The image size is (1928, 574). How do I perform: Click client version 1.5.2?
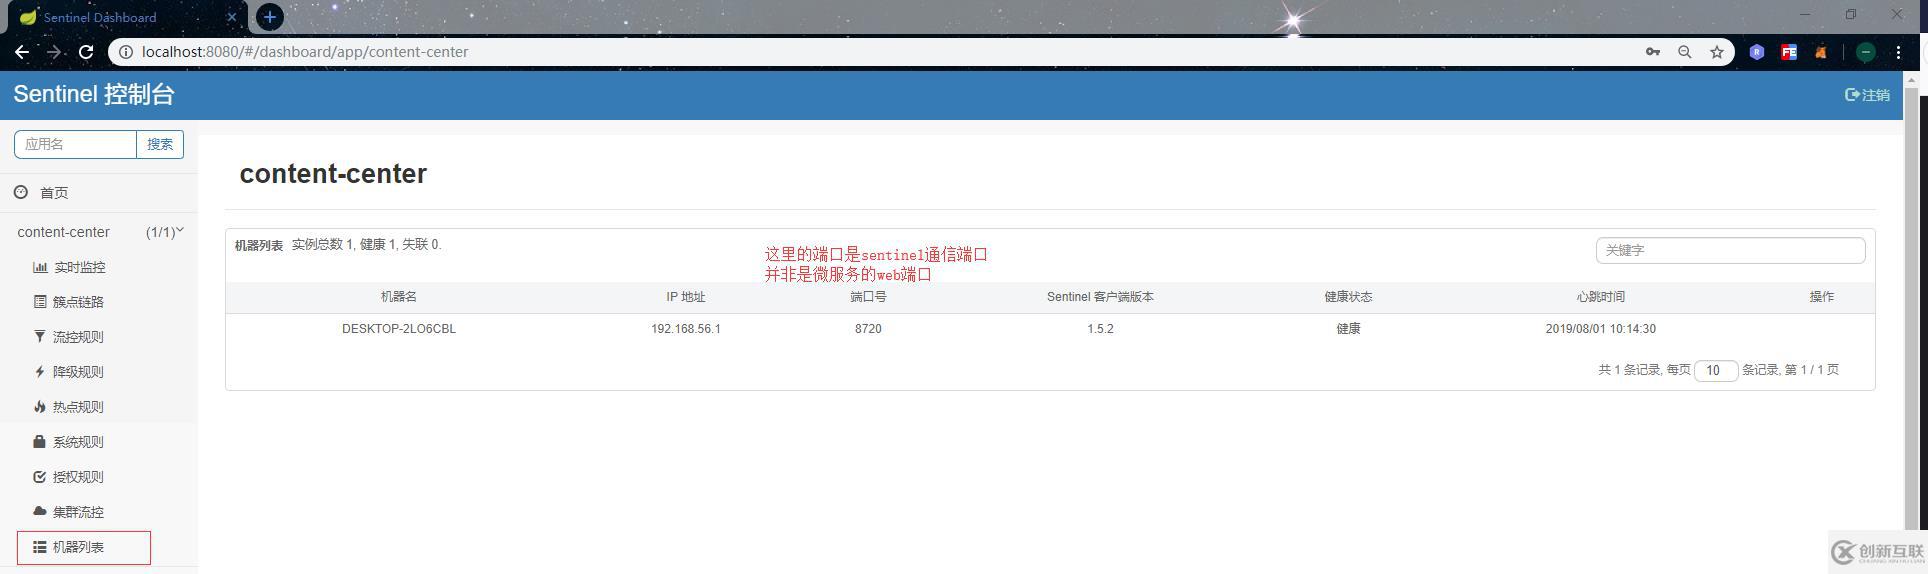coord(1100,329)
